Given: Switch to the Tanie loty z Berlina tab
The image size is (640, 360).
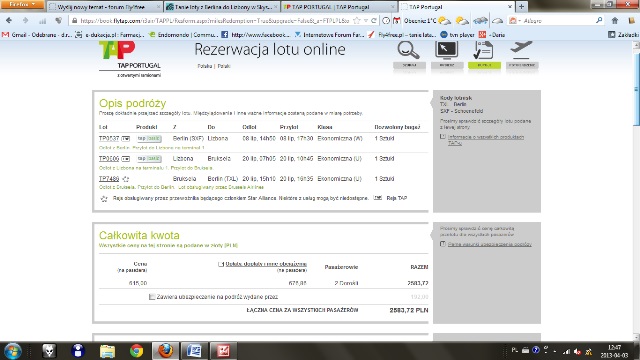Looking at the screenshot, I should (x=222, y=7).
